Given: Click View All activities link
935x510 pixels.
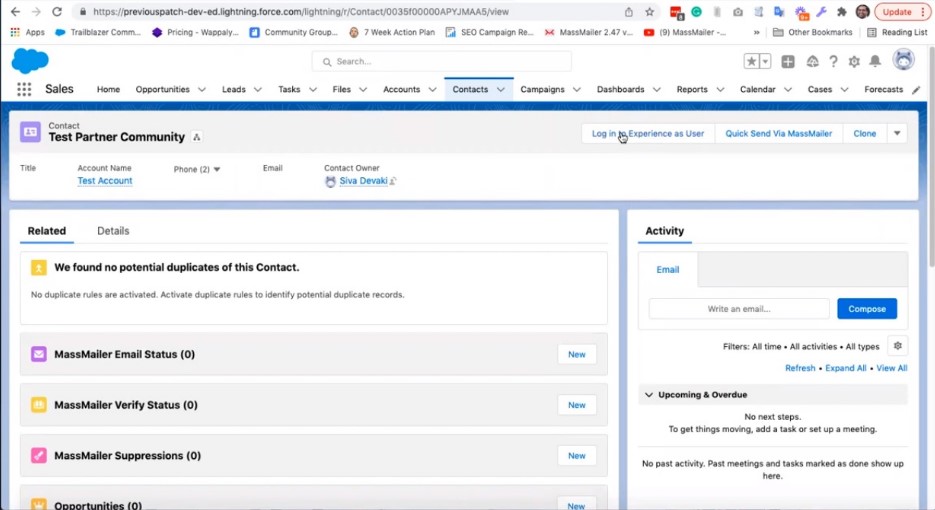Looking at the screenshot, I should click(891, 368).
